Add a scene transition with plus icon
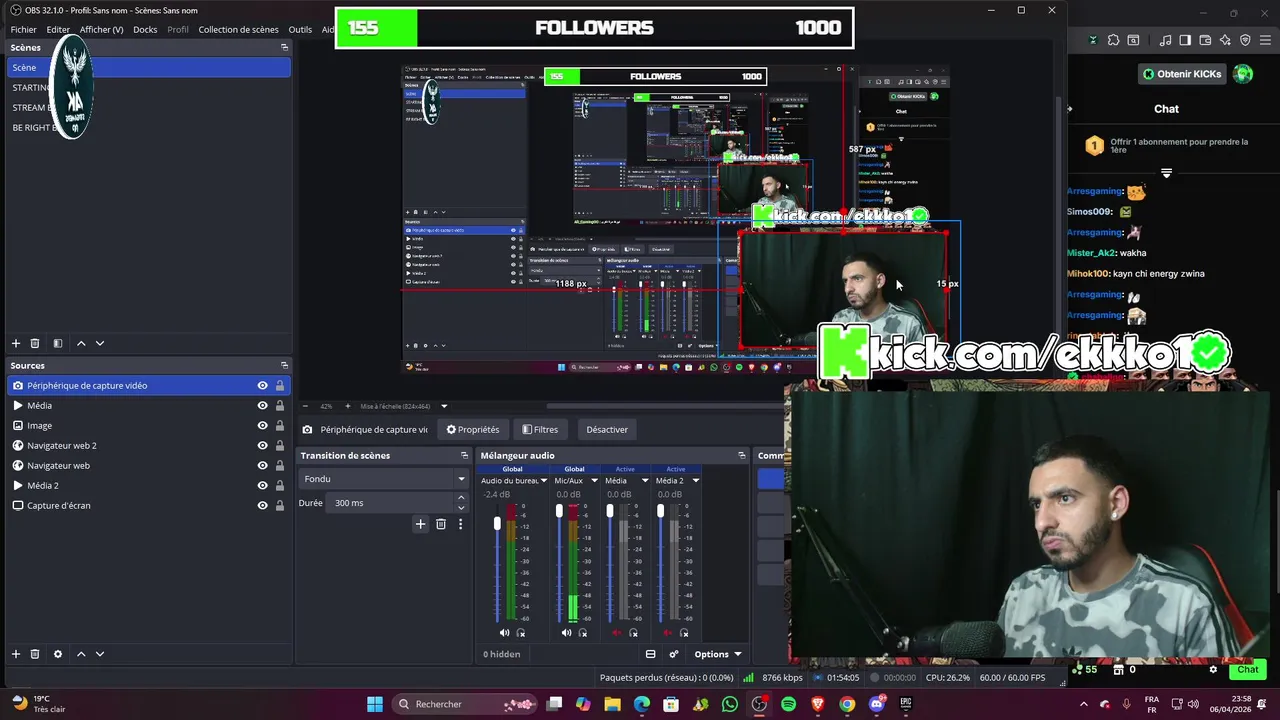Viewport: 1280px width, 720px height. point(421,524)
